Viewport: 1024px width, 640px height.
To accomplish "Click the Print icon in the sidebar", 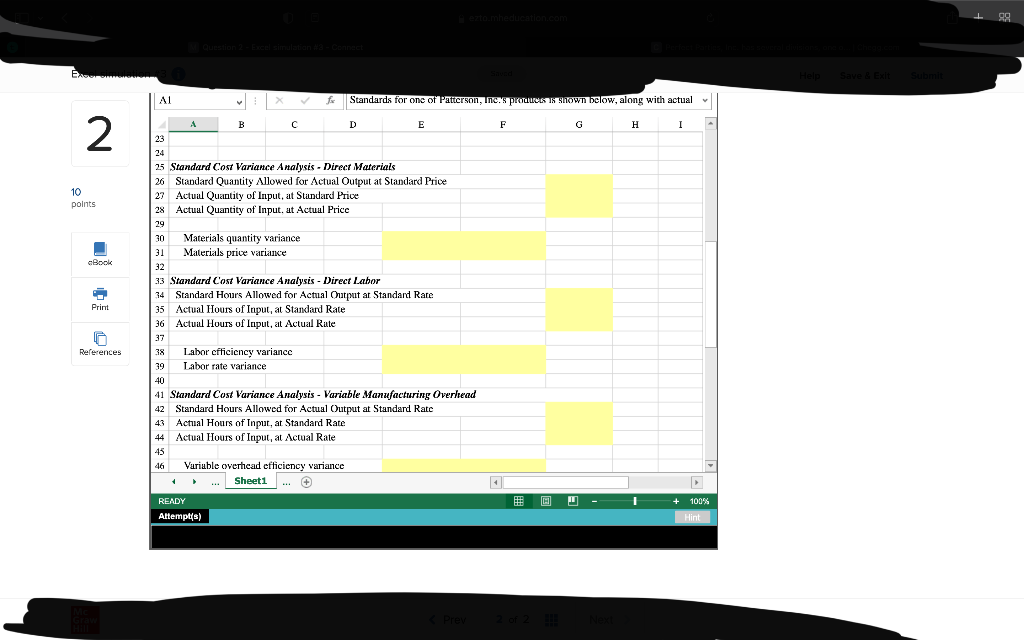I will [x=100, y=295].
